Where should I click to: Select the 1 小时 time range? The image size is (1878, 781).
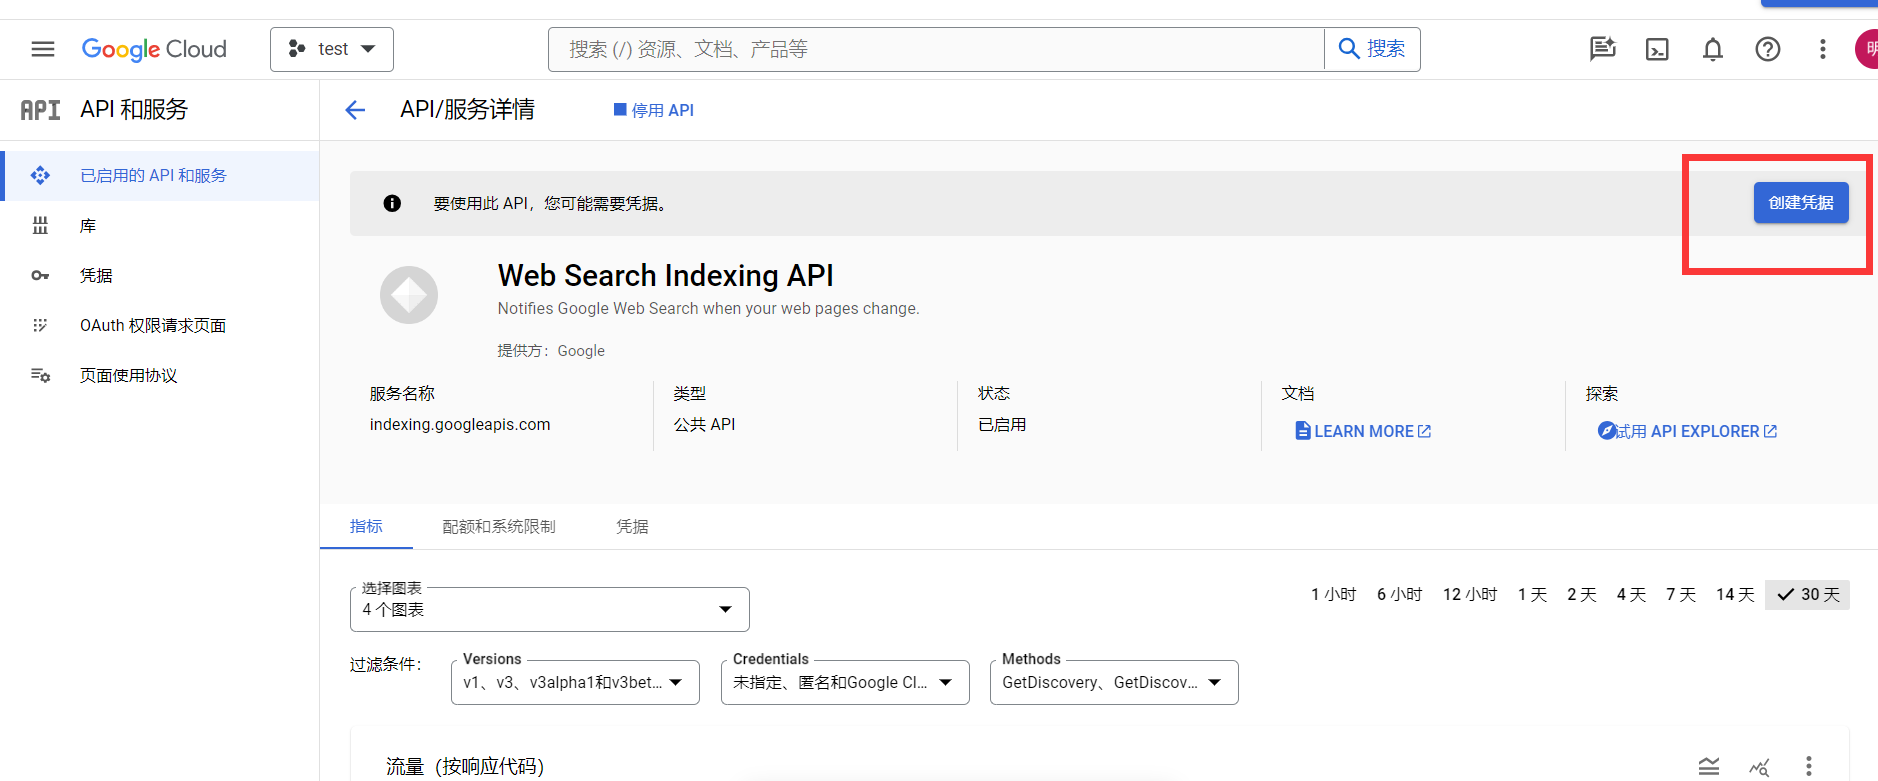click(x=1334, y=595)
